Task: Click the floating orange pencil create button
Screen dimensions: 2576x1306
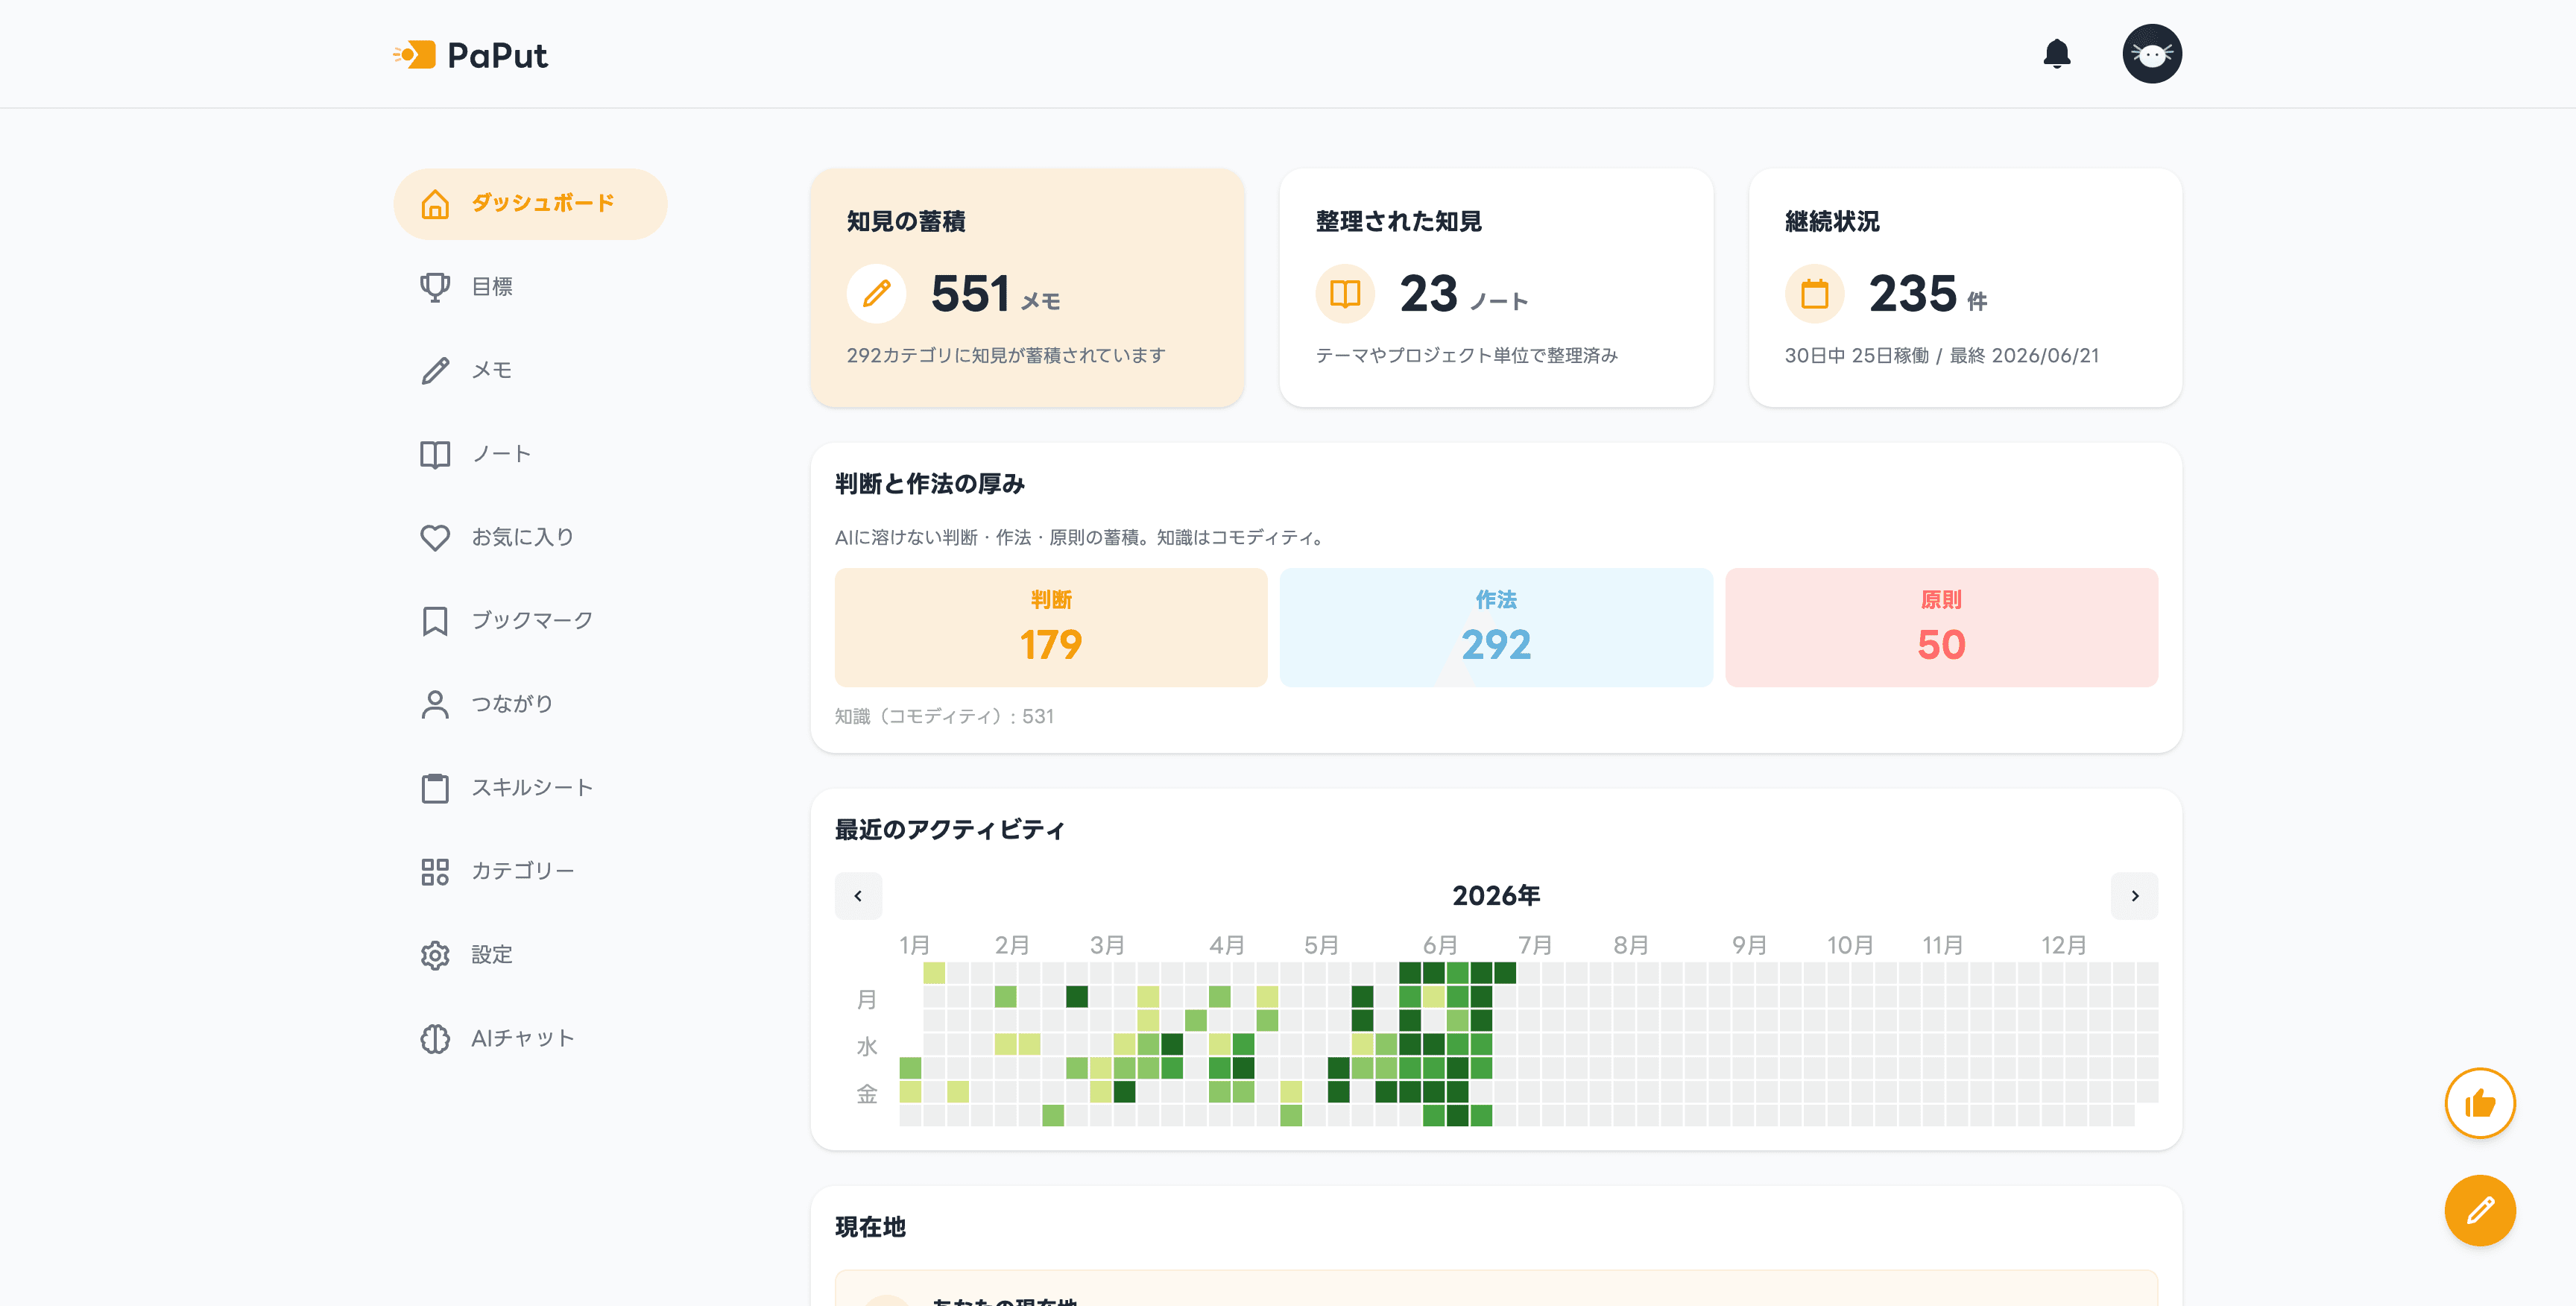Action: [x=2479, y=1210]
